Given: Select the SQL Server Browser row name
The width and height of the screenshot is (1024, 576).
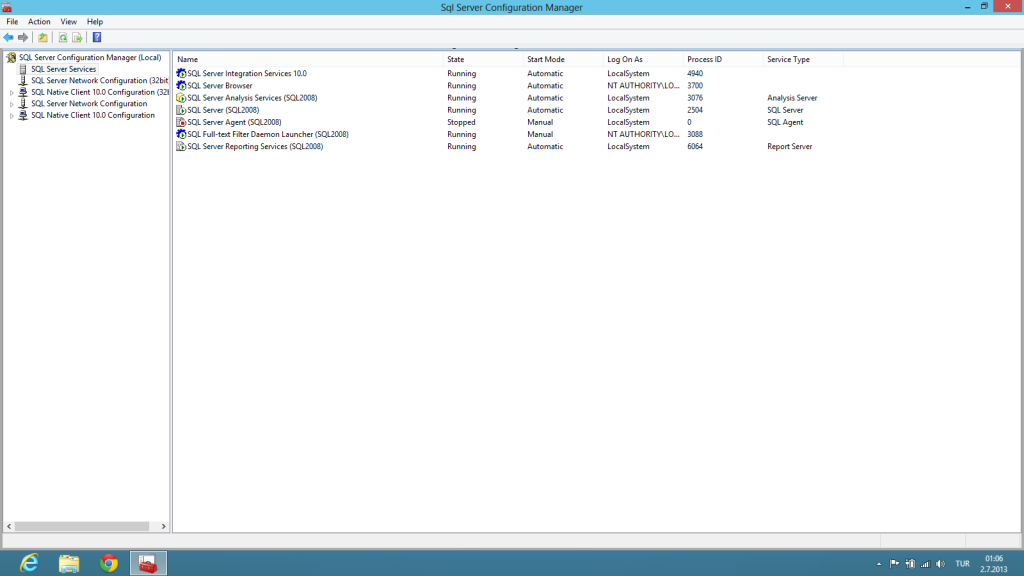Looking at the screenshot, I should (x=219, y=86).
